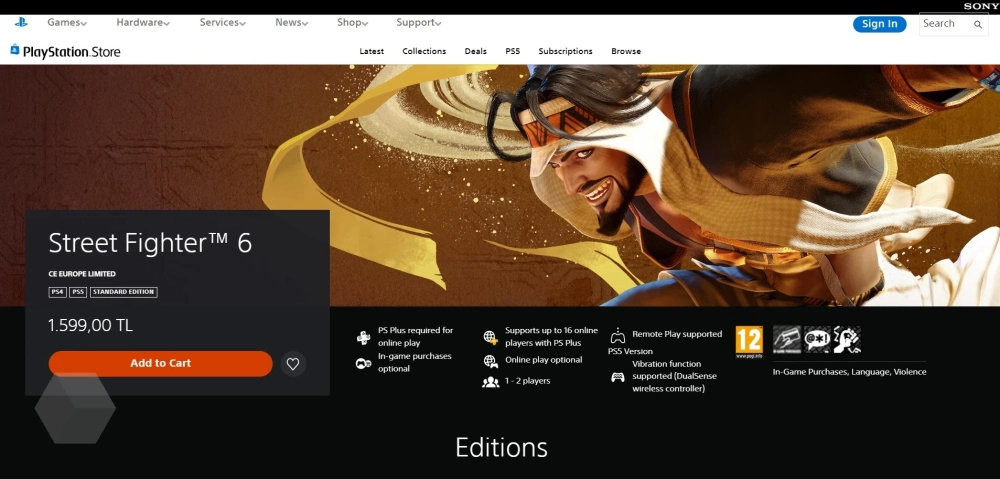The width and height of the screenshot is (1000, 479).
Task: Click the PEGI 12 age rating icon
Action: click(x=749, y=340)
